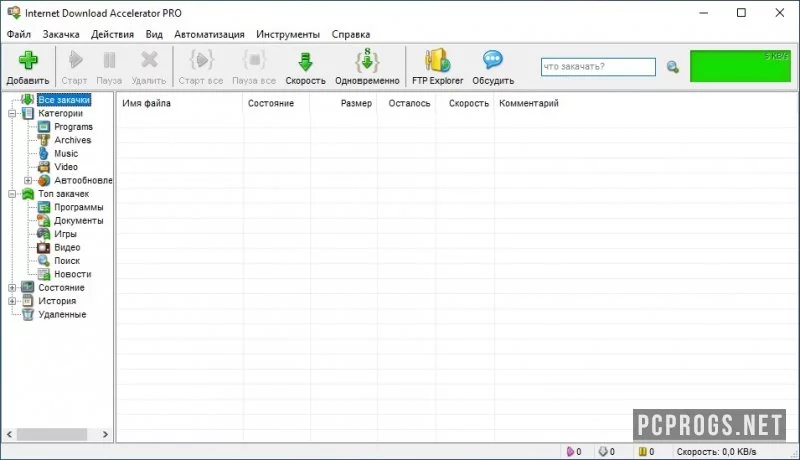
Task: Click the sidebar horizontal scrollbar thumb
Action: [52, 435]
